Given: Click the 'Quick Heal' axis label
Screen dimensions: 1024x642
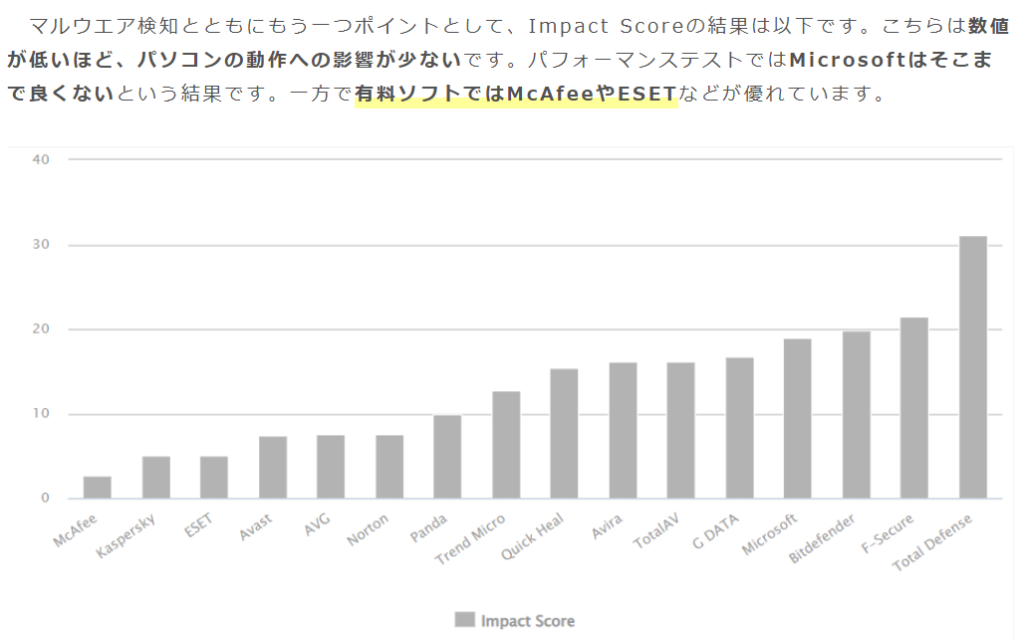Looking at the screenshot, I should 532,537.
